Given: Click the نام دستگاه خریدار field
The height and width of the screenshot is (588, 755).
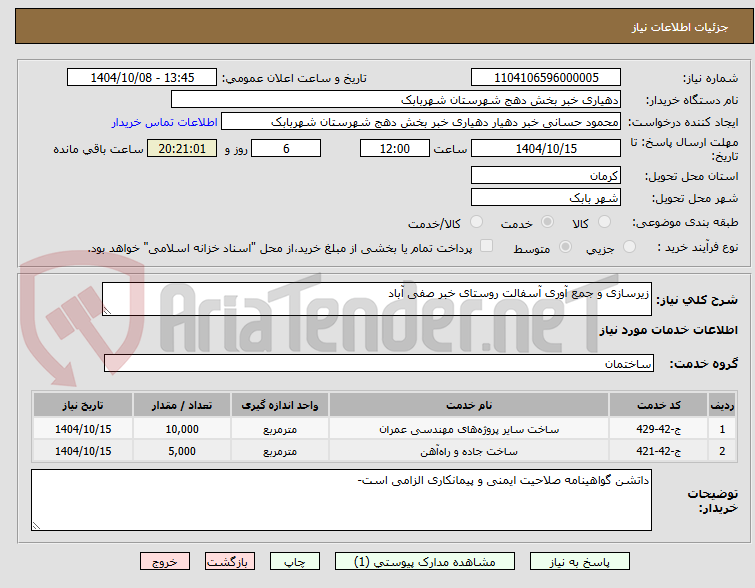Looking at the screenshot, I should click(x=396, y=100).
